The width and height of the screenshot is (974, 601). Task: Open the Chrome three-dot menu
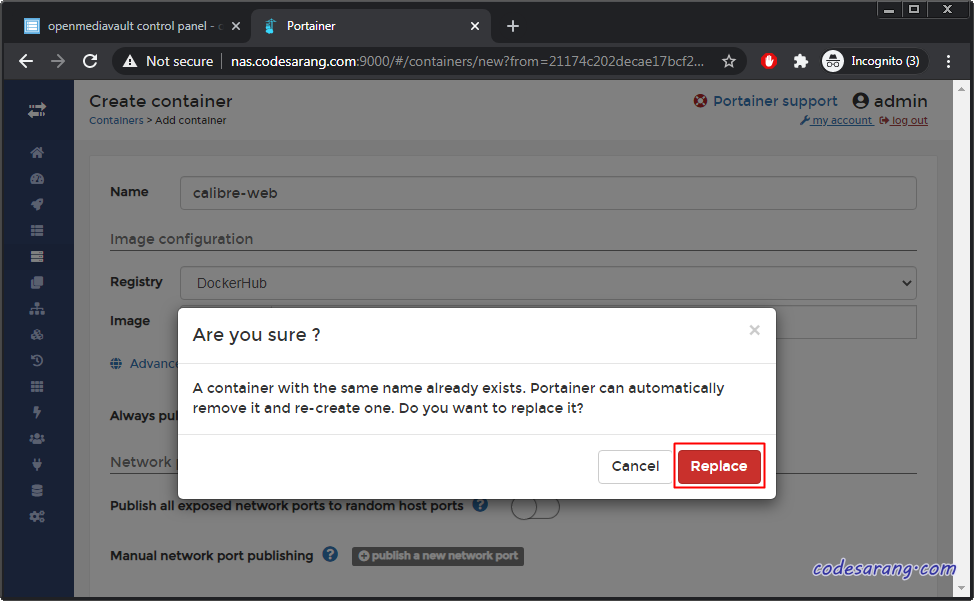coord(948,61)
